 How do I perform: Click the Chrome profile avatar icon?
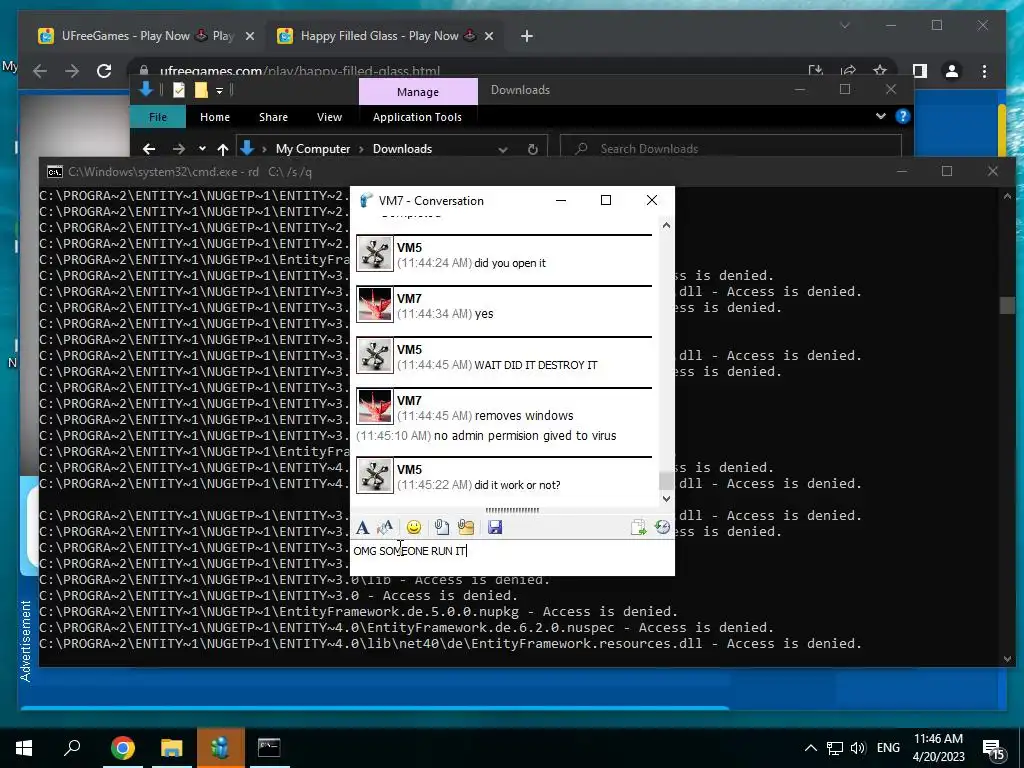[x=952, y=71]
